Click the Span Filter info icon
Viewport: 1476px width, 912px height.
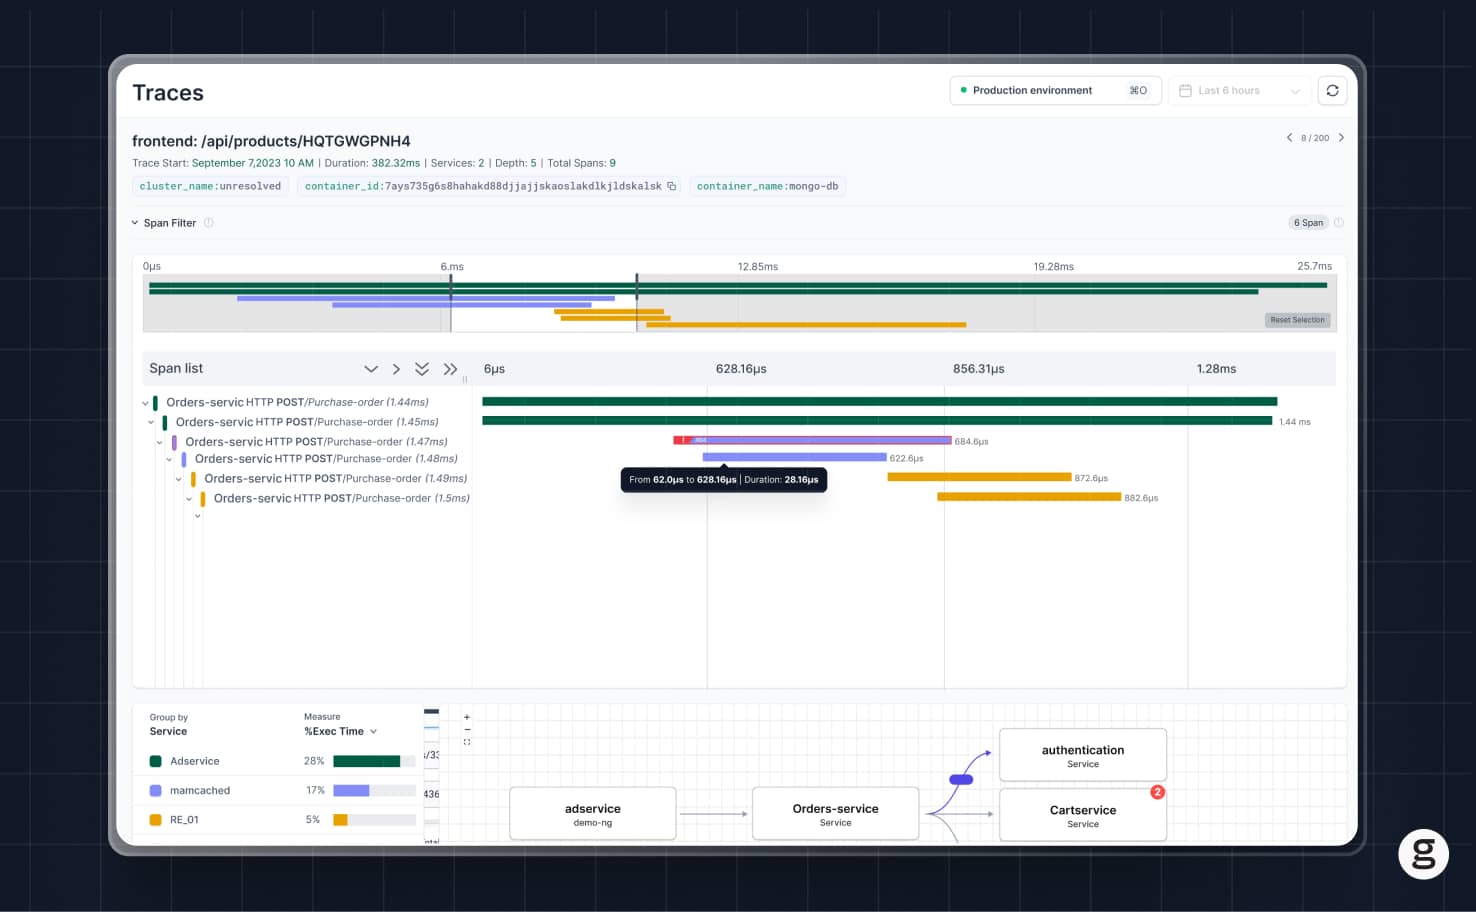tap(209, 223)
